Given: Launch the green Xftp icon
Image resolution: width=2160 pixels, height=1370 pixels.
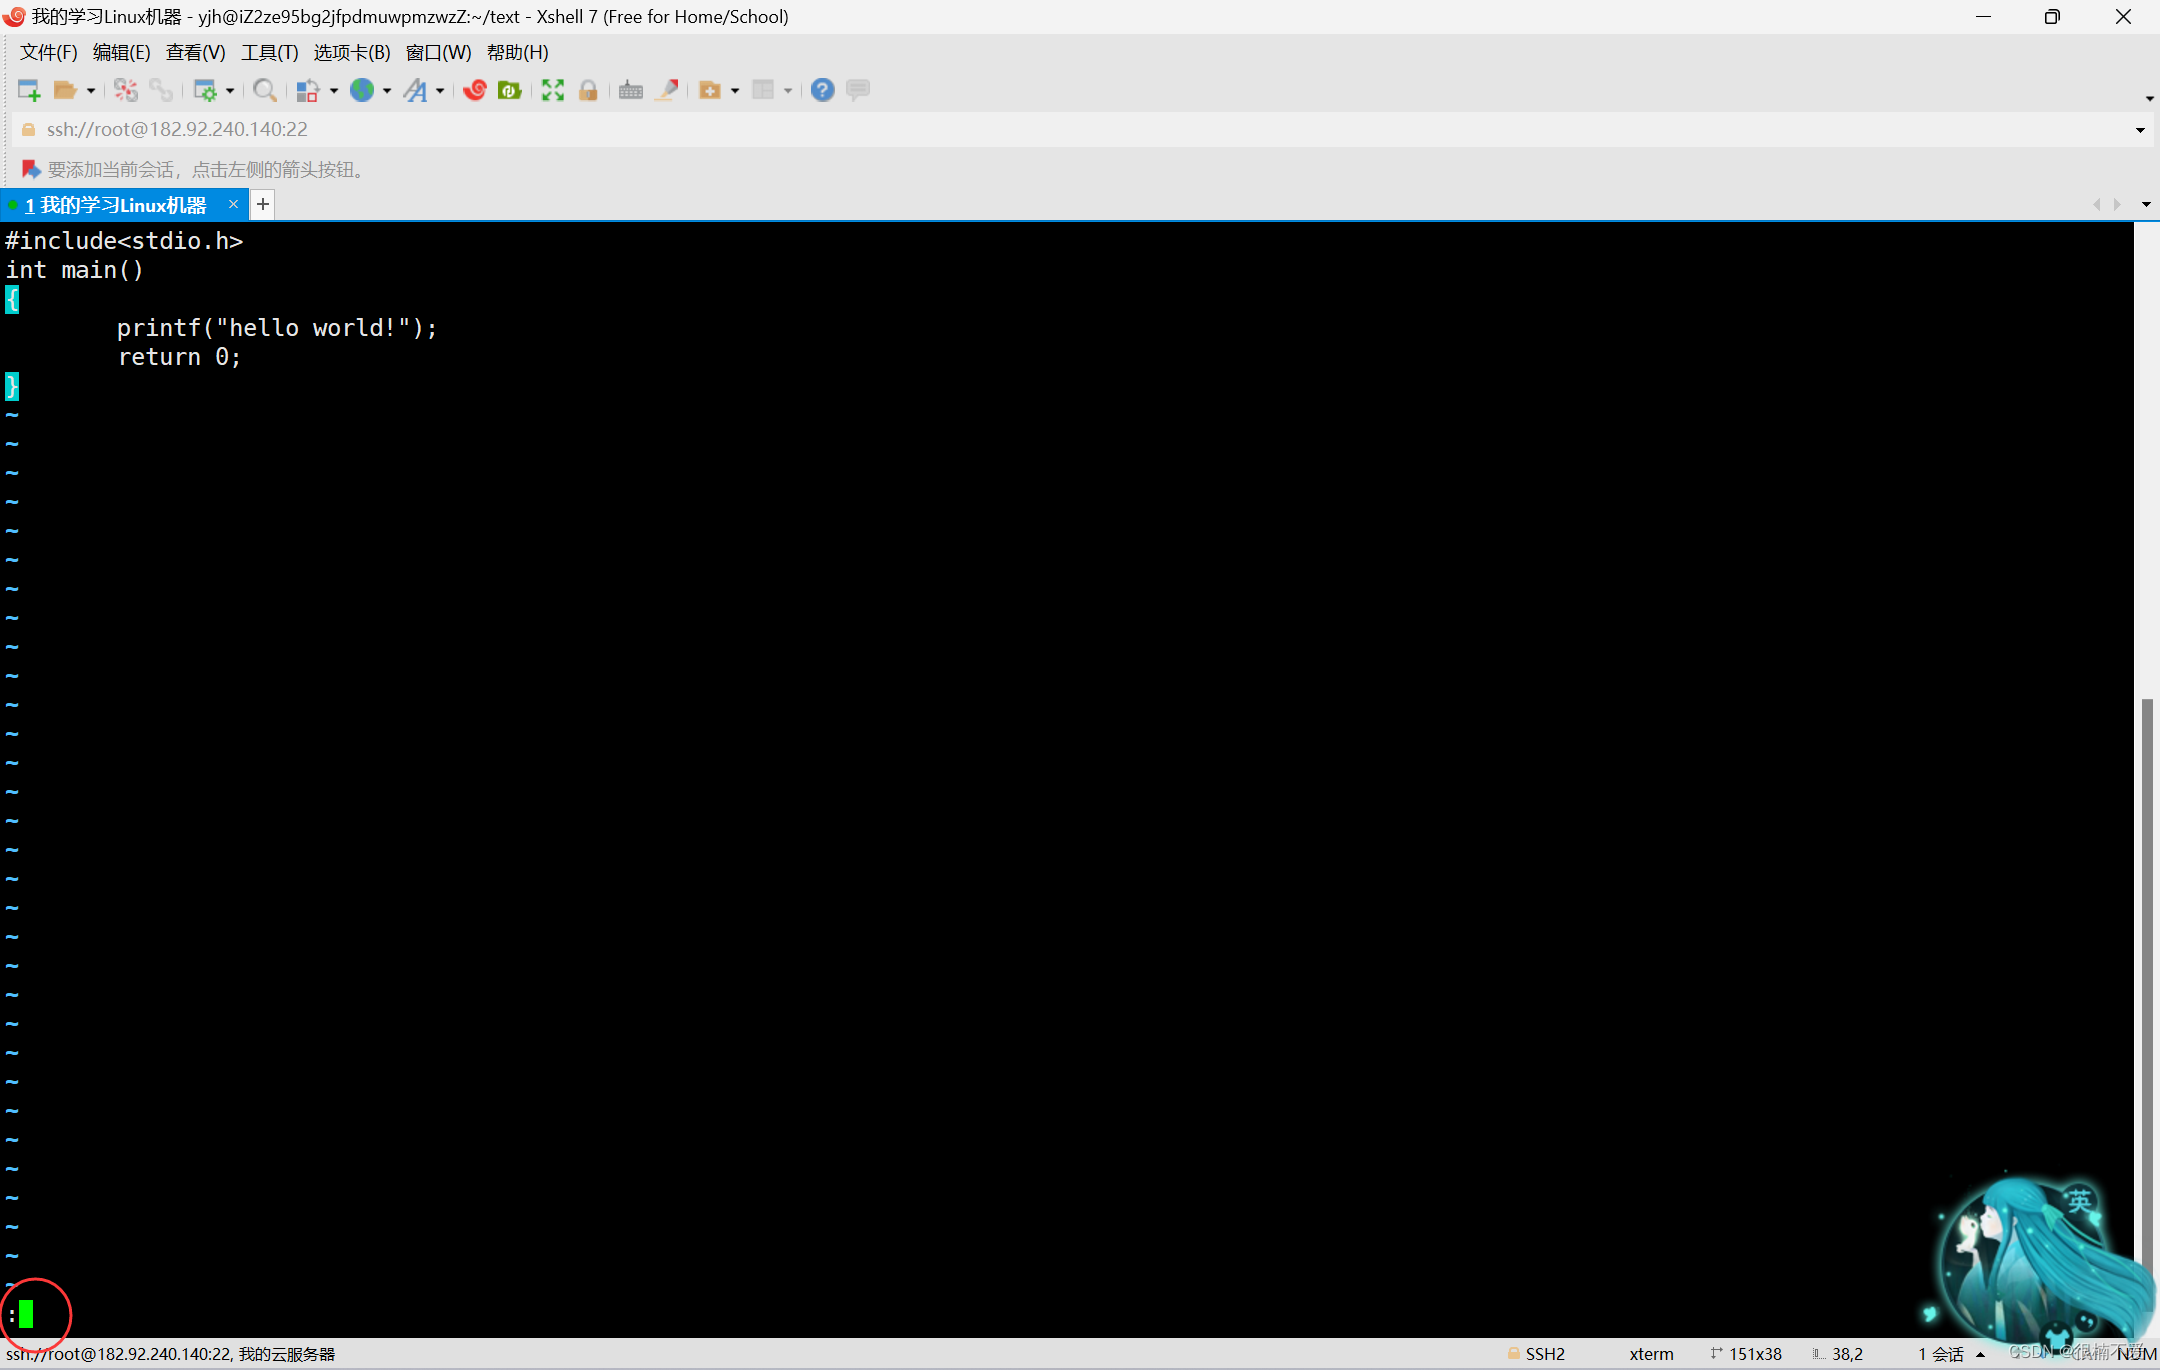Looking at the screenshot, I should 510,91.
